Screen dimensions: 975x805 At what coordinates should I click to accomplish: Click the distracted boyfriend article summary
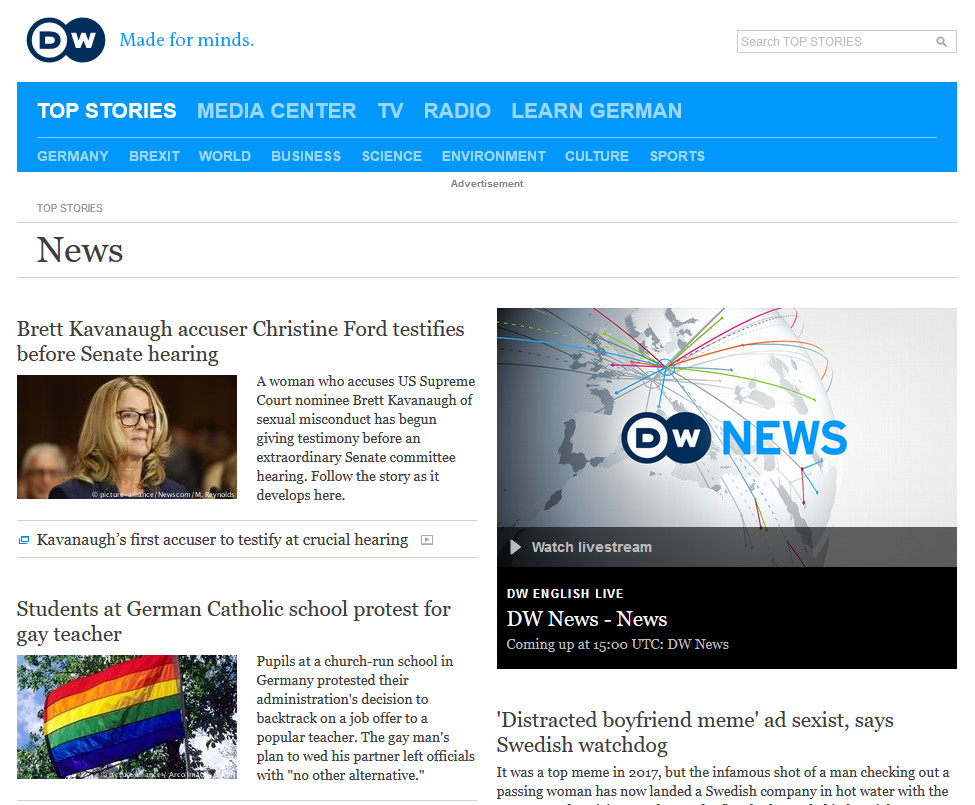coord(723,786)
